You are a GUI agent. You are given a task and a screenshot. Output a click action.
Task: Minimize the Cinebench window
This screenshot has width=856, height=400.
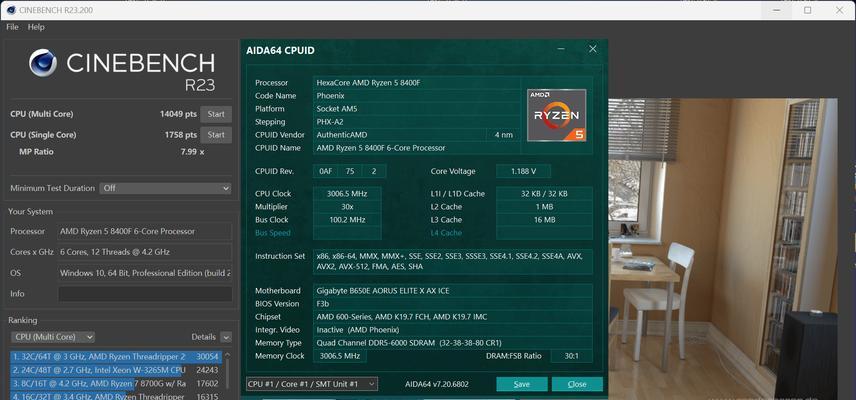(776, 10)
